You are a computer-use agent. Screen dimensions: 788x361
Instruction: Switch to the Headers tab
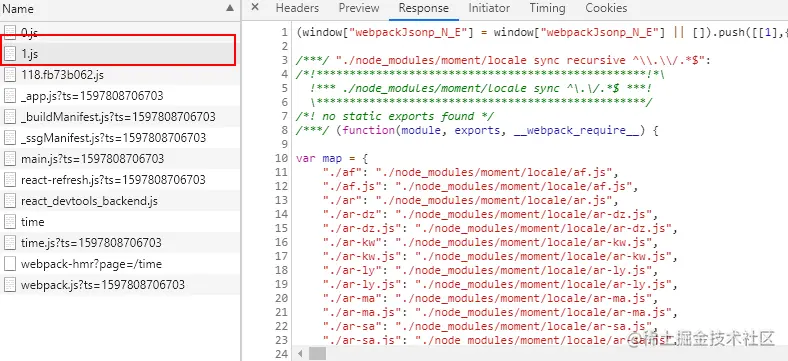pos(297,8)
